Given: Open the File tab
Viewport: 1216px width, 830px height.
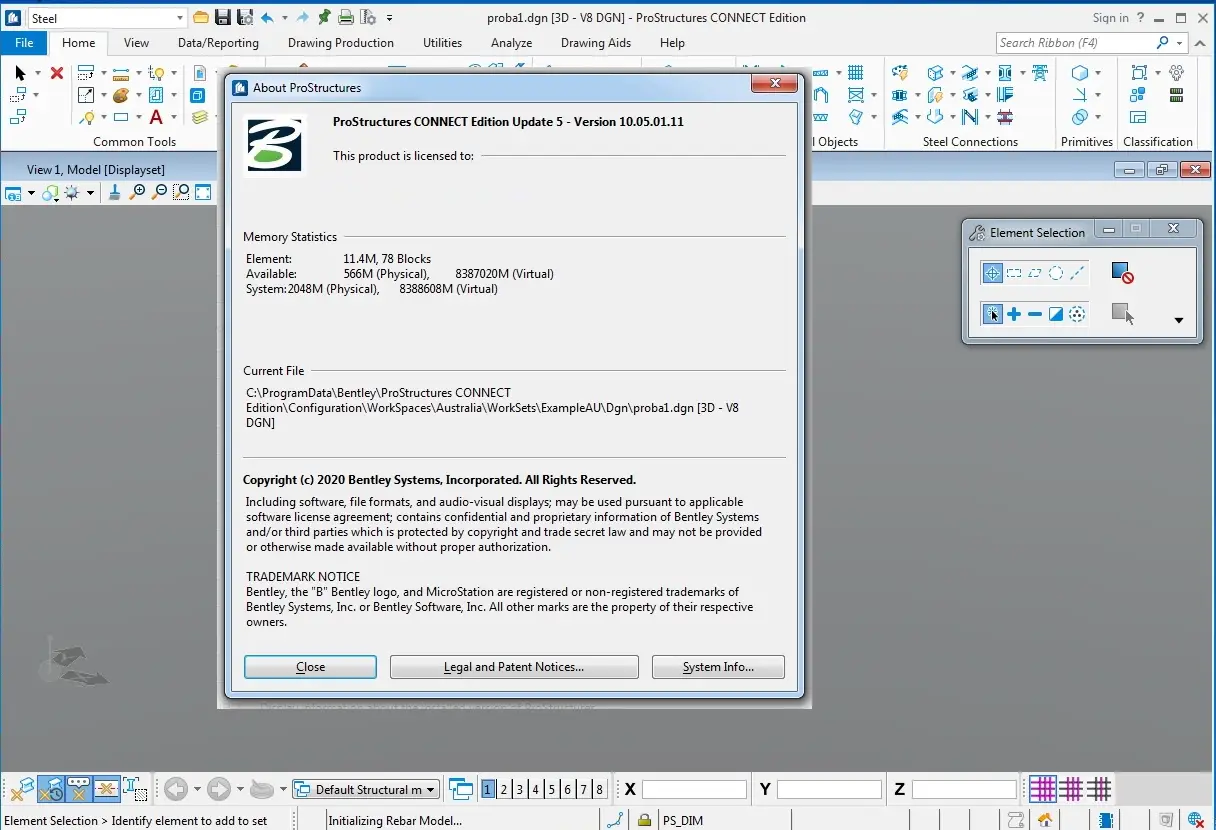Looking at the screenshot, I should click(x=24, y=43).
